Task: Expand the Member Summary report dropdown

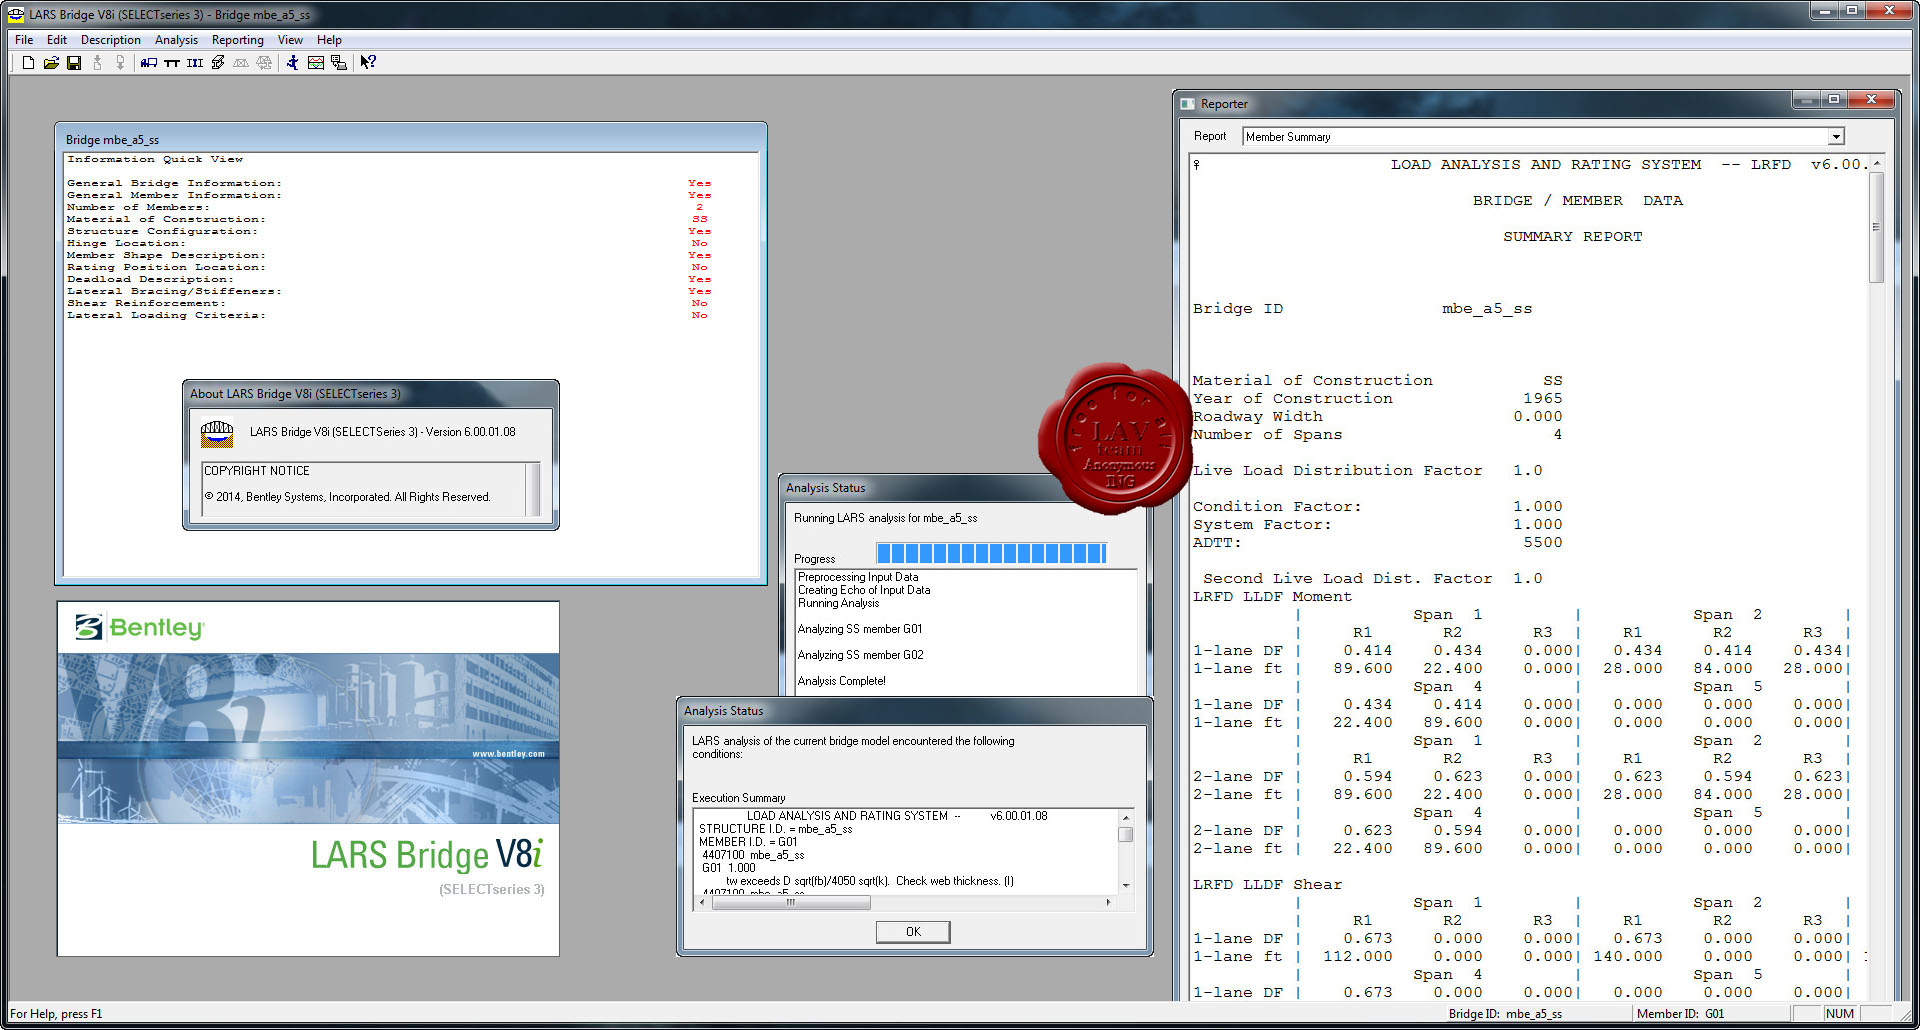Action: pyautogui.click(x=1836, y=137)
